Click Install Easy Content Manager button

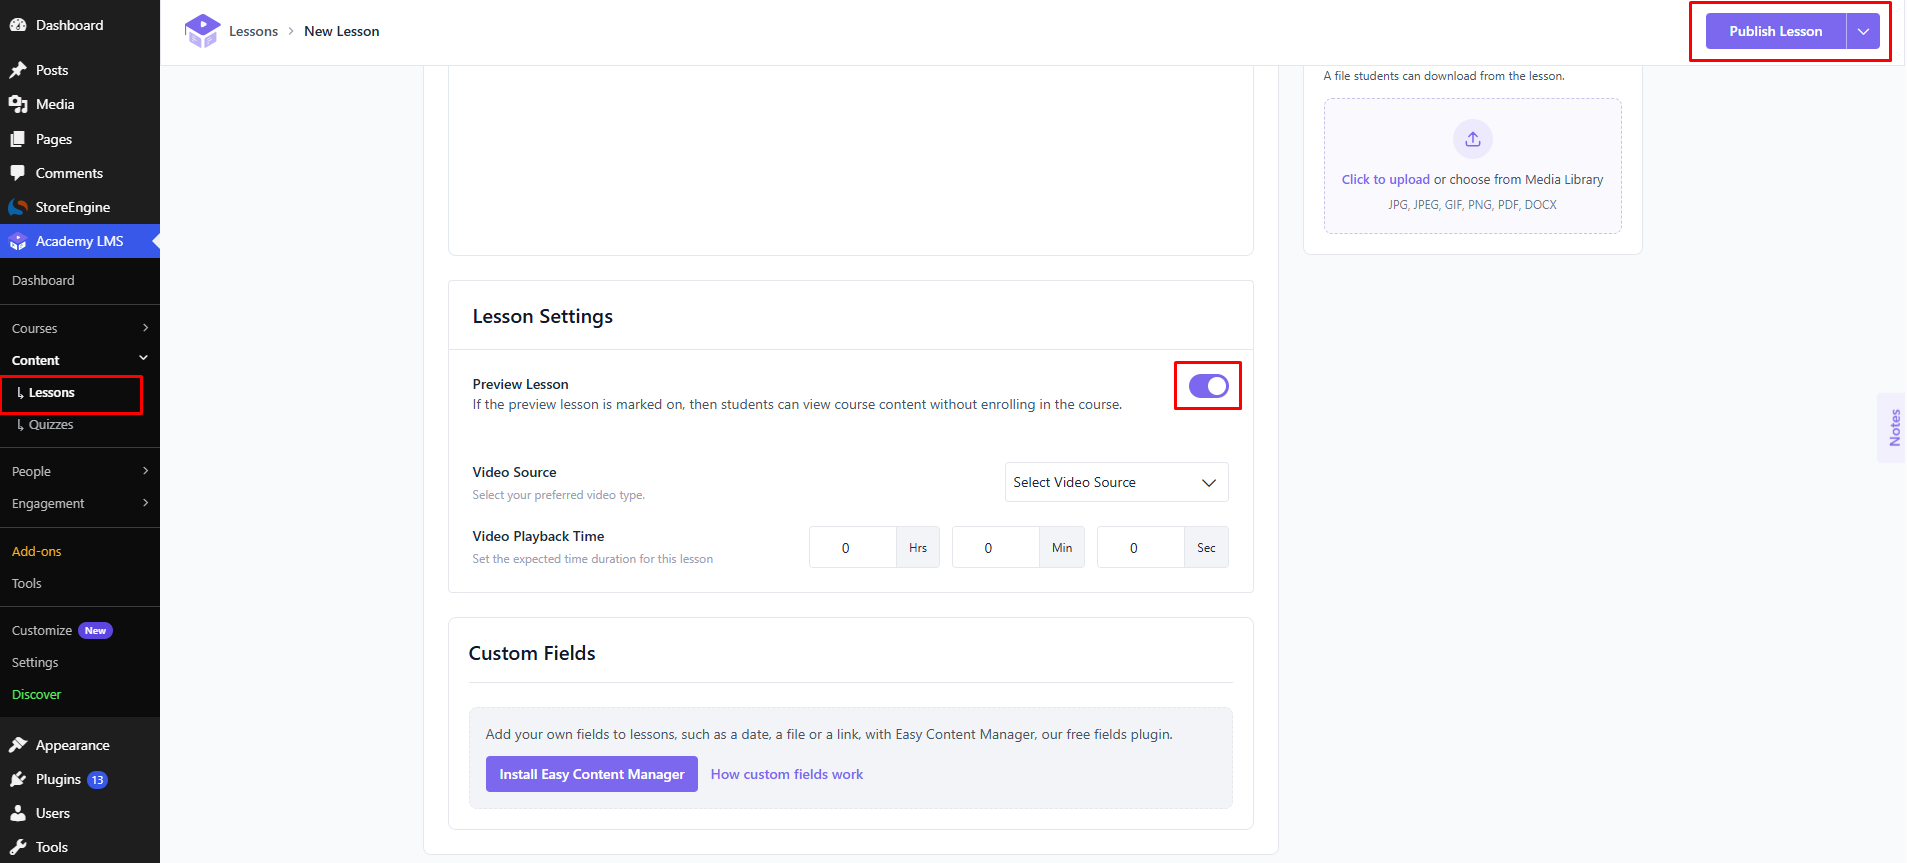coord(592,774)
